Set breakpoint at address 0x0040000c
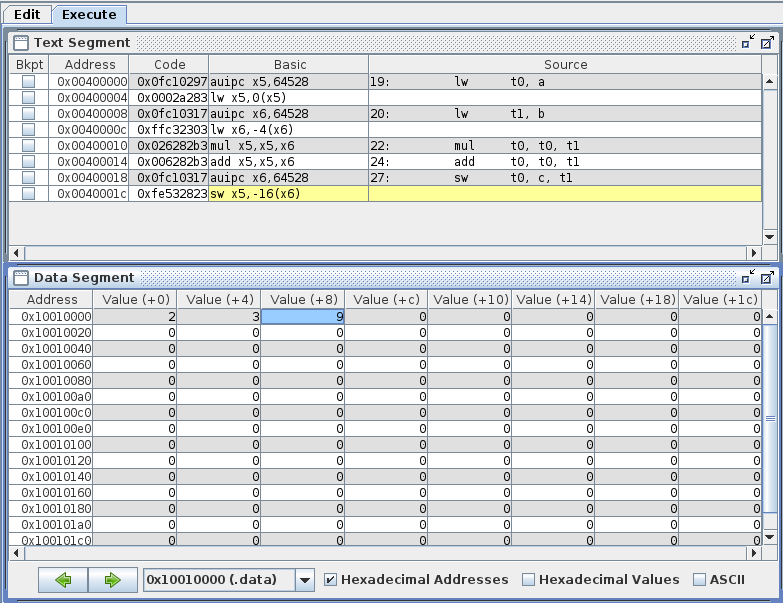This screenshot has height=603, width=783. [28, 129]
